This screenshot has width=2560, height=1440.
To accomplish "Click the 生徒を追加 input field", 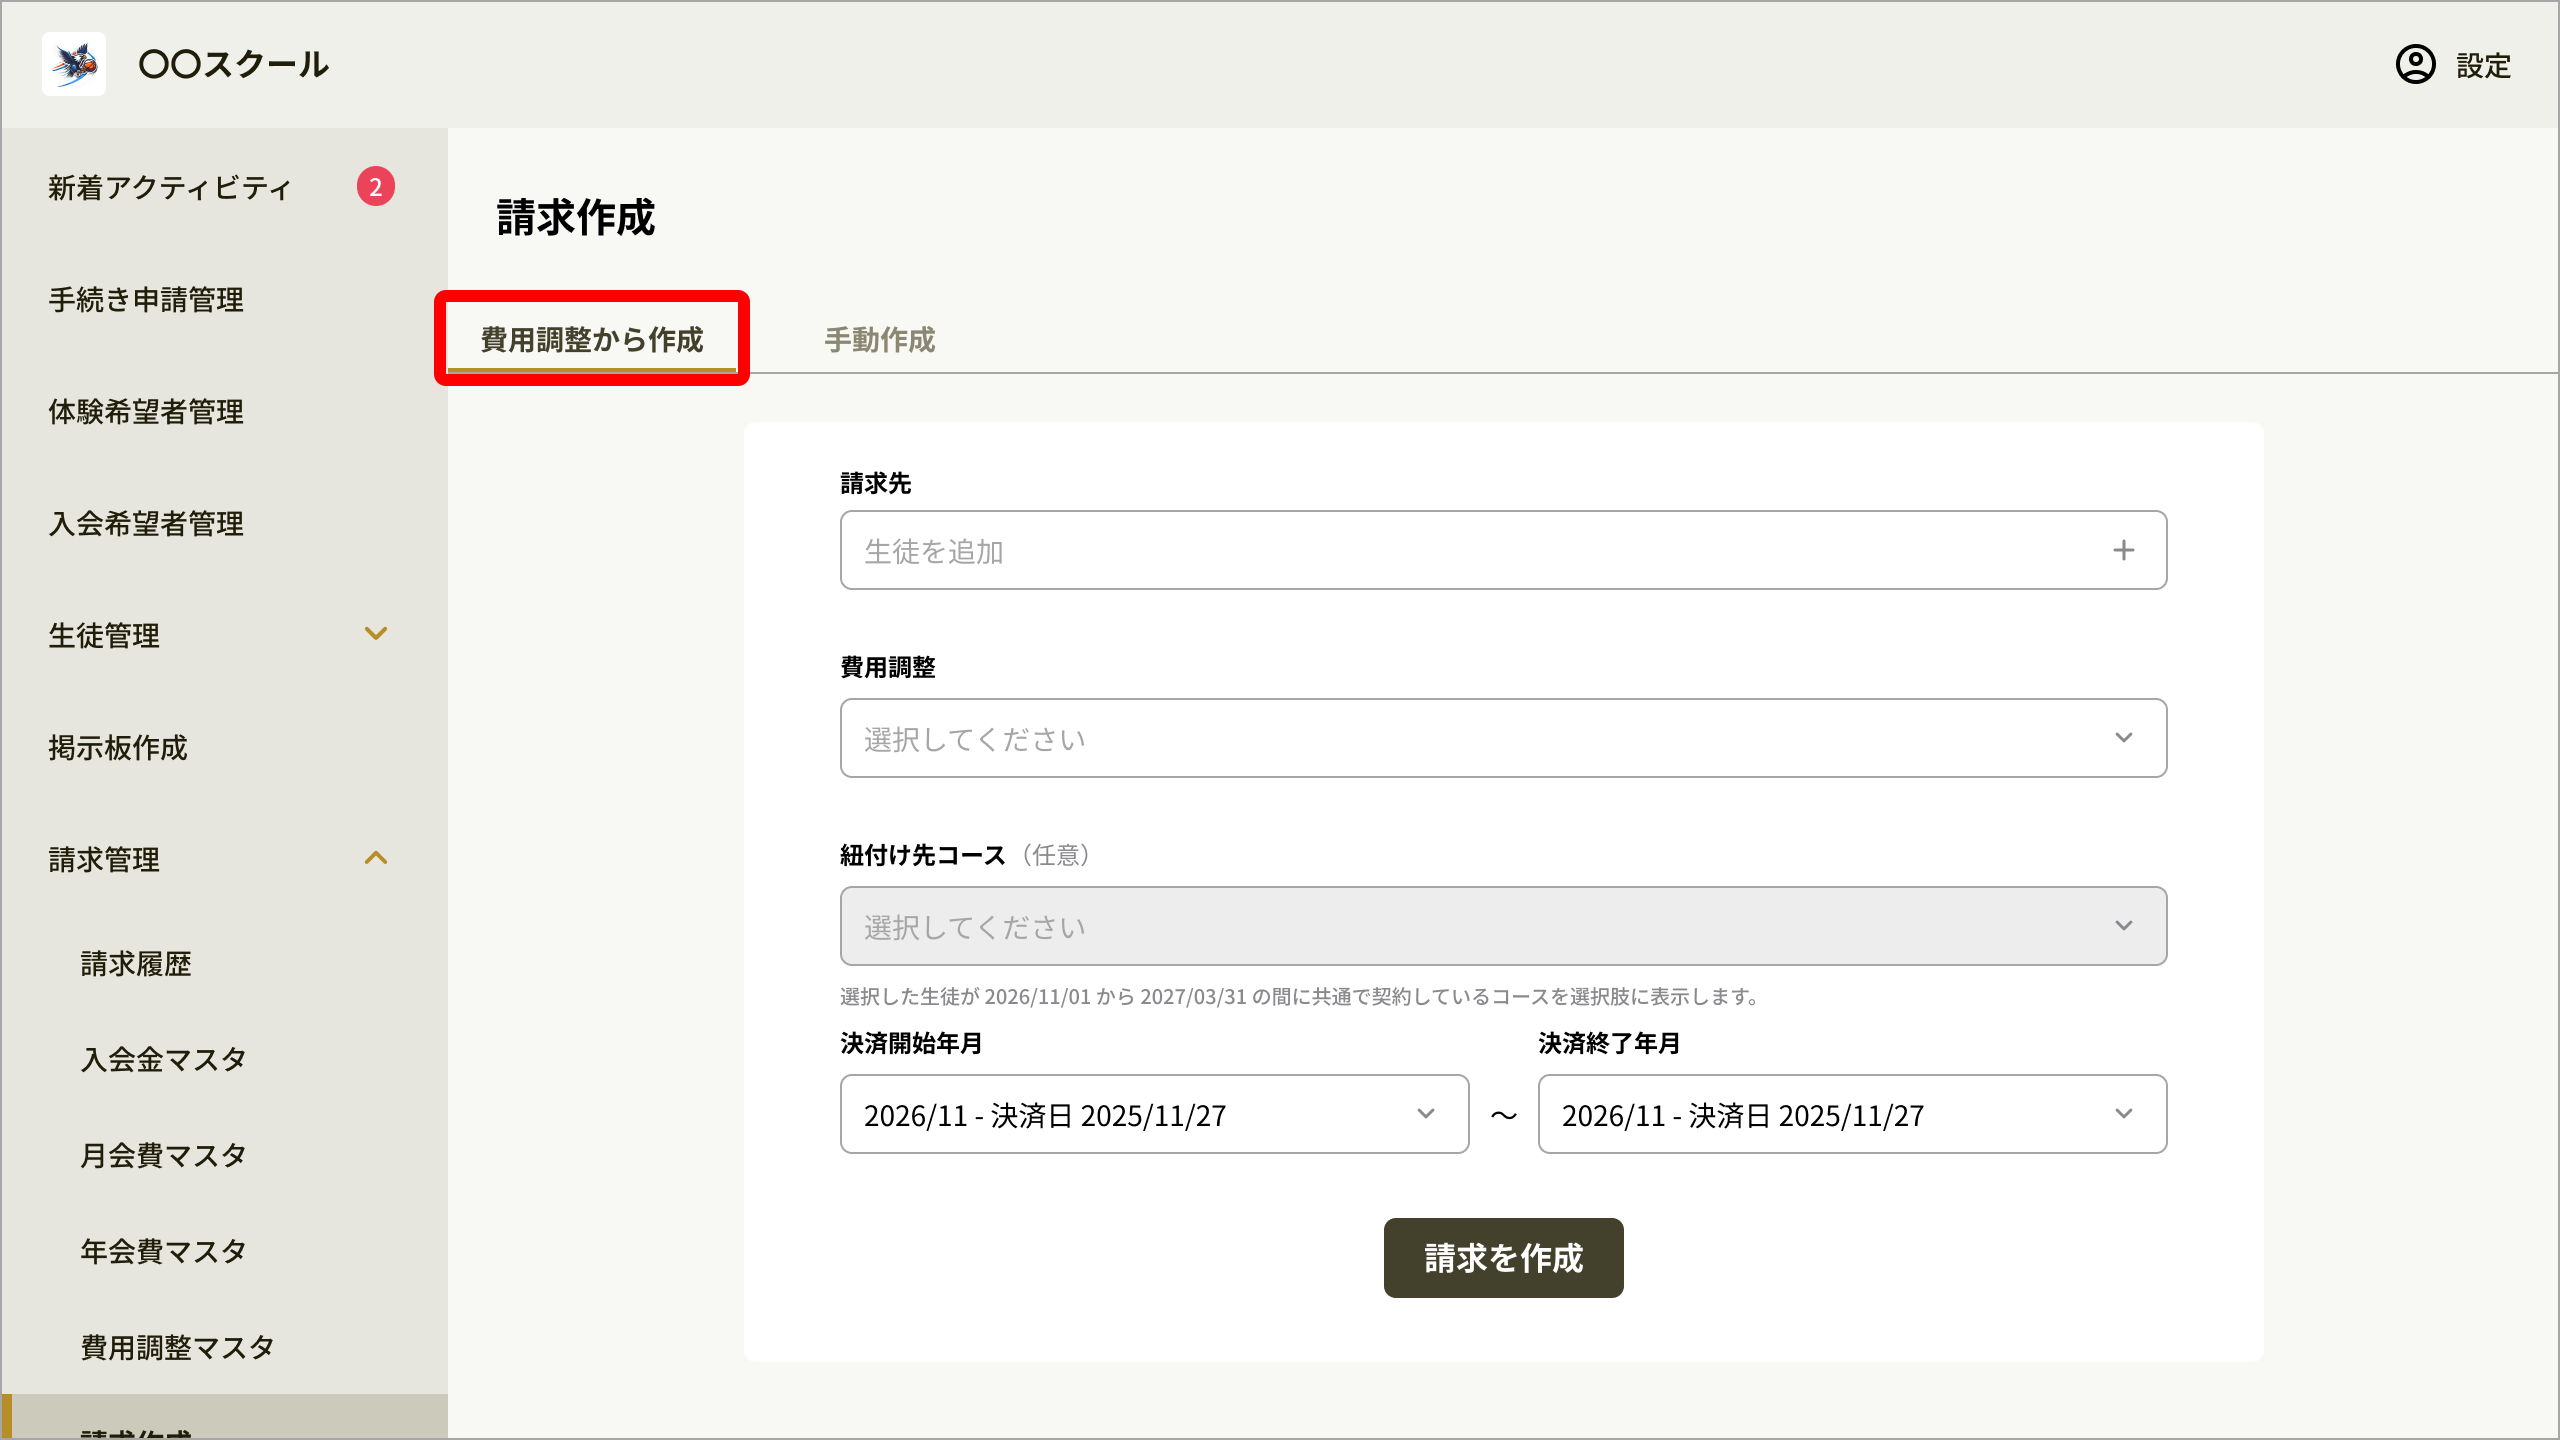I will [x=1503, y=550].
